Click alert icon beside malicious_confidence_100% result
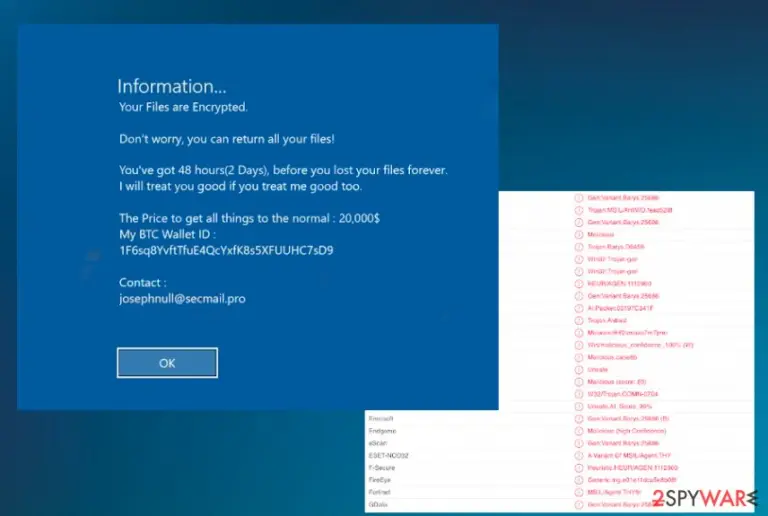This screenshot has height=516, width=768. (578, 345)
